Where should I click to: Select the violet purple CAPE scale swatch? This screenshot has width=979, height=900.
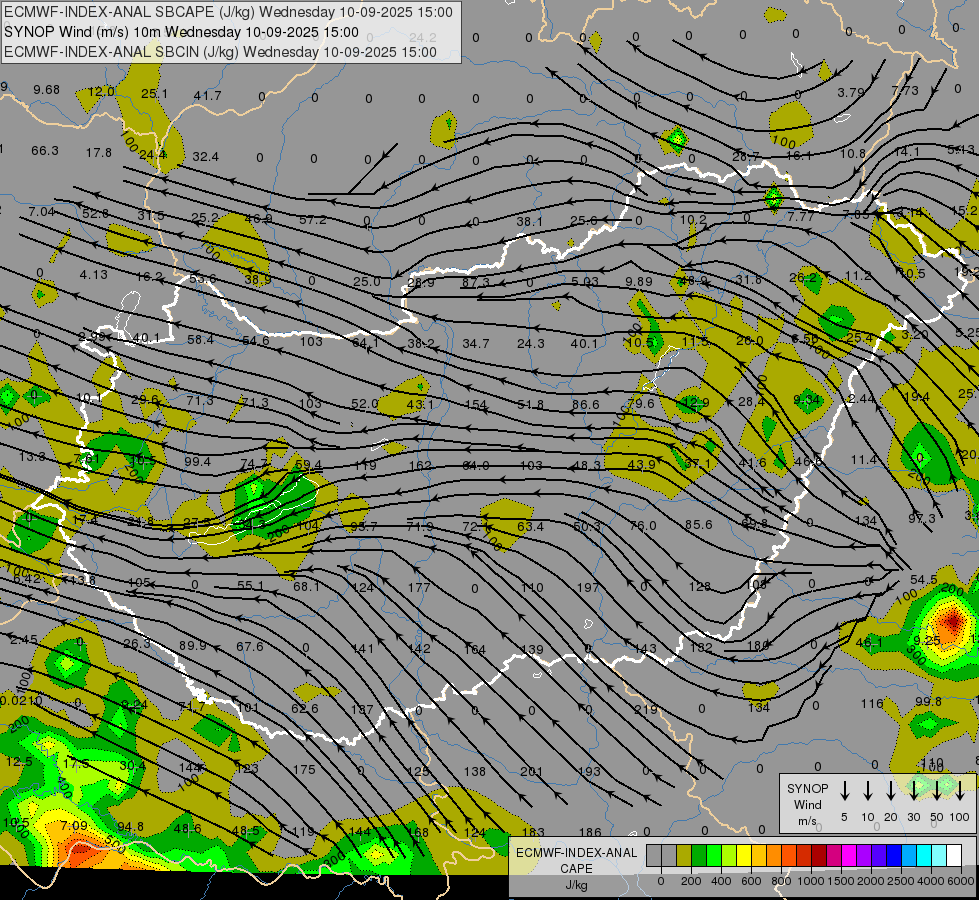click(x=863, y=856)
